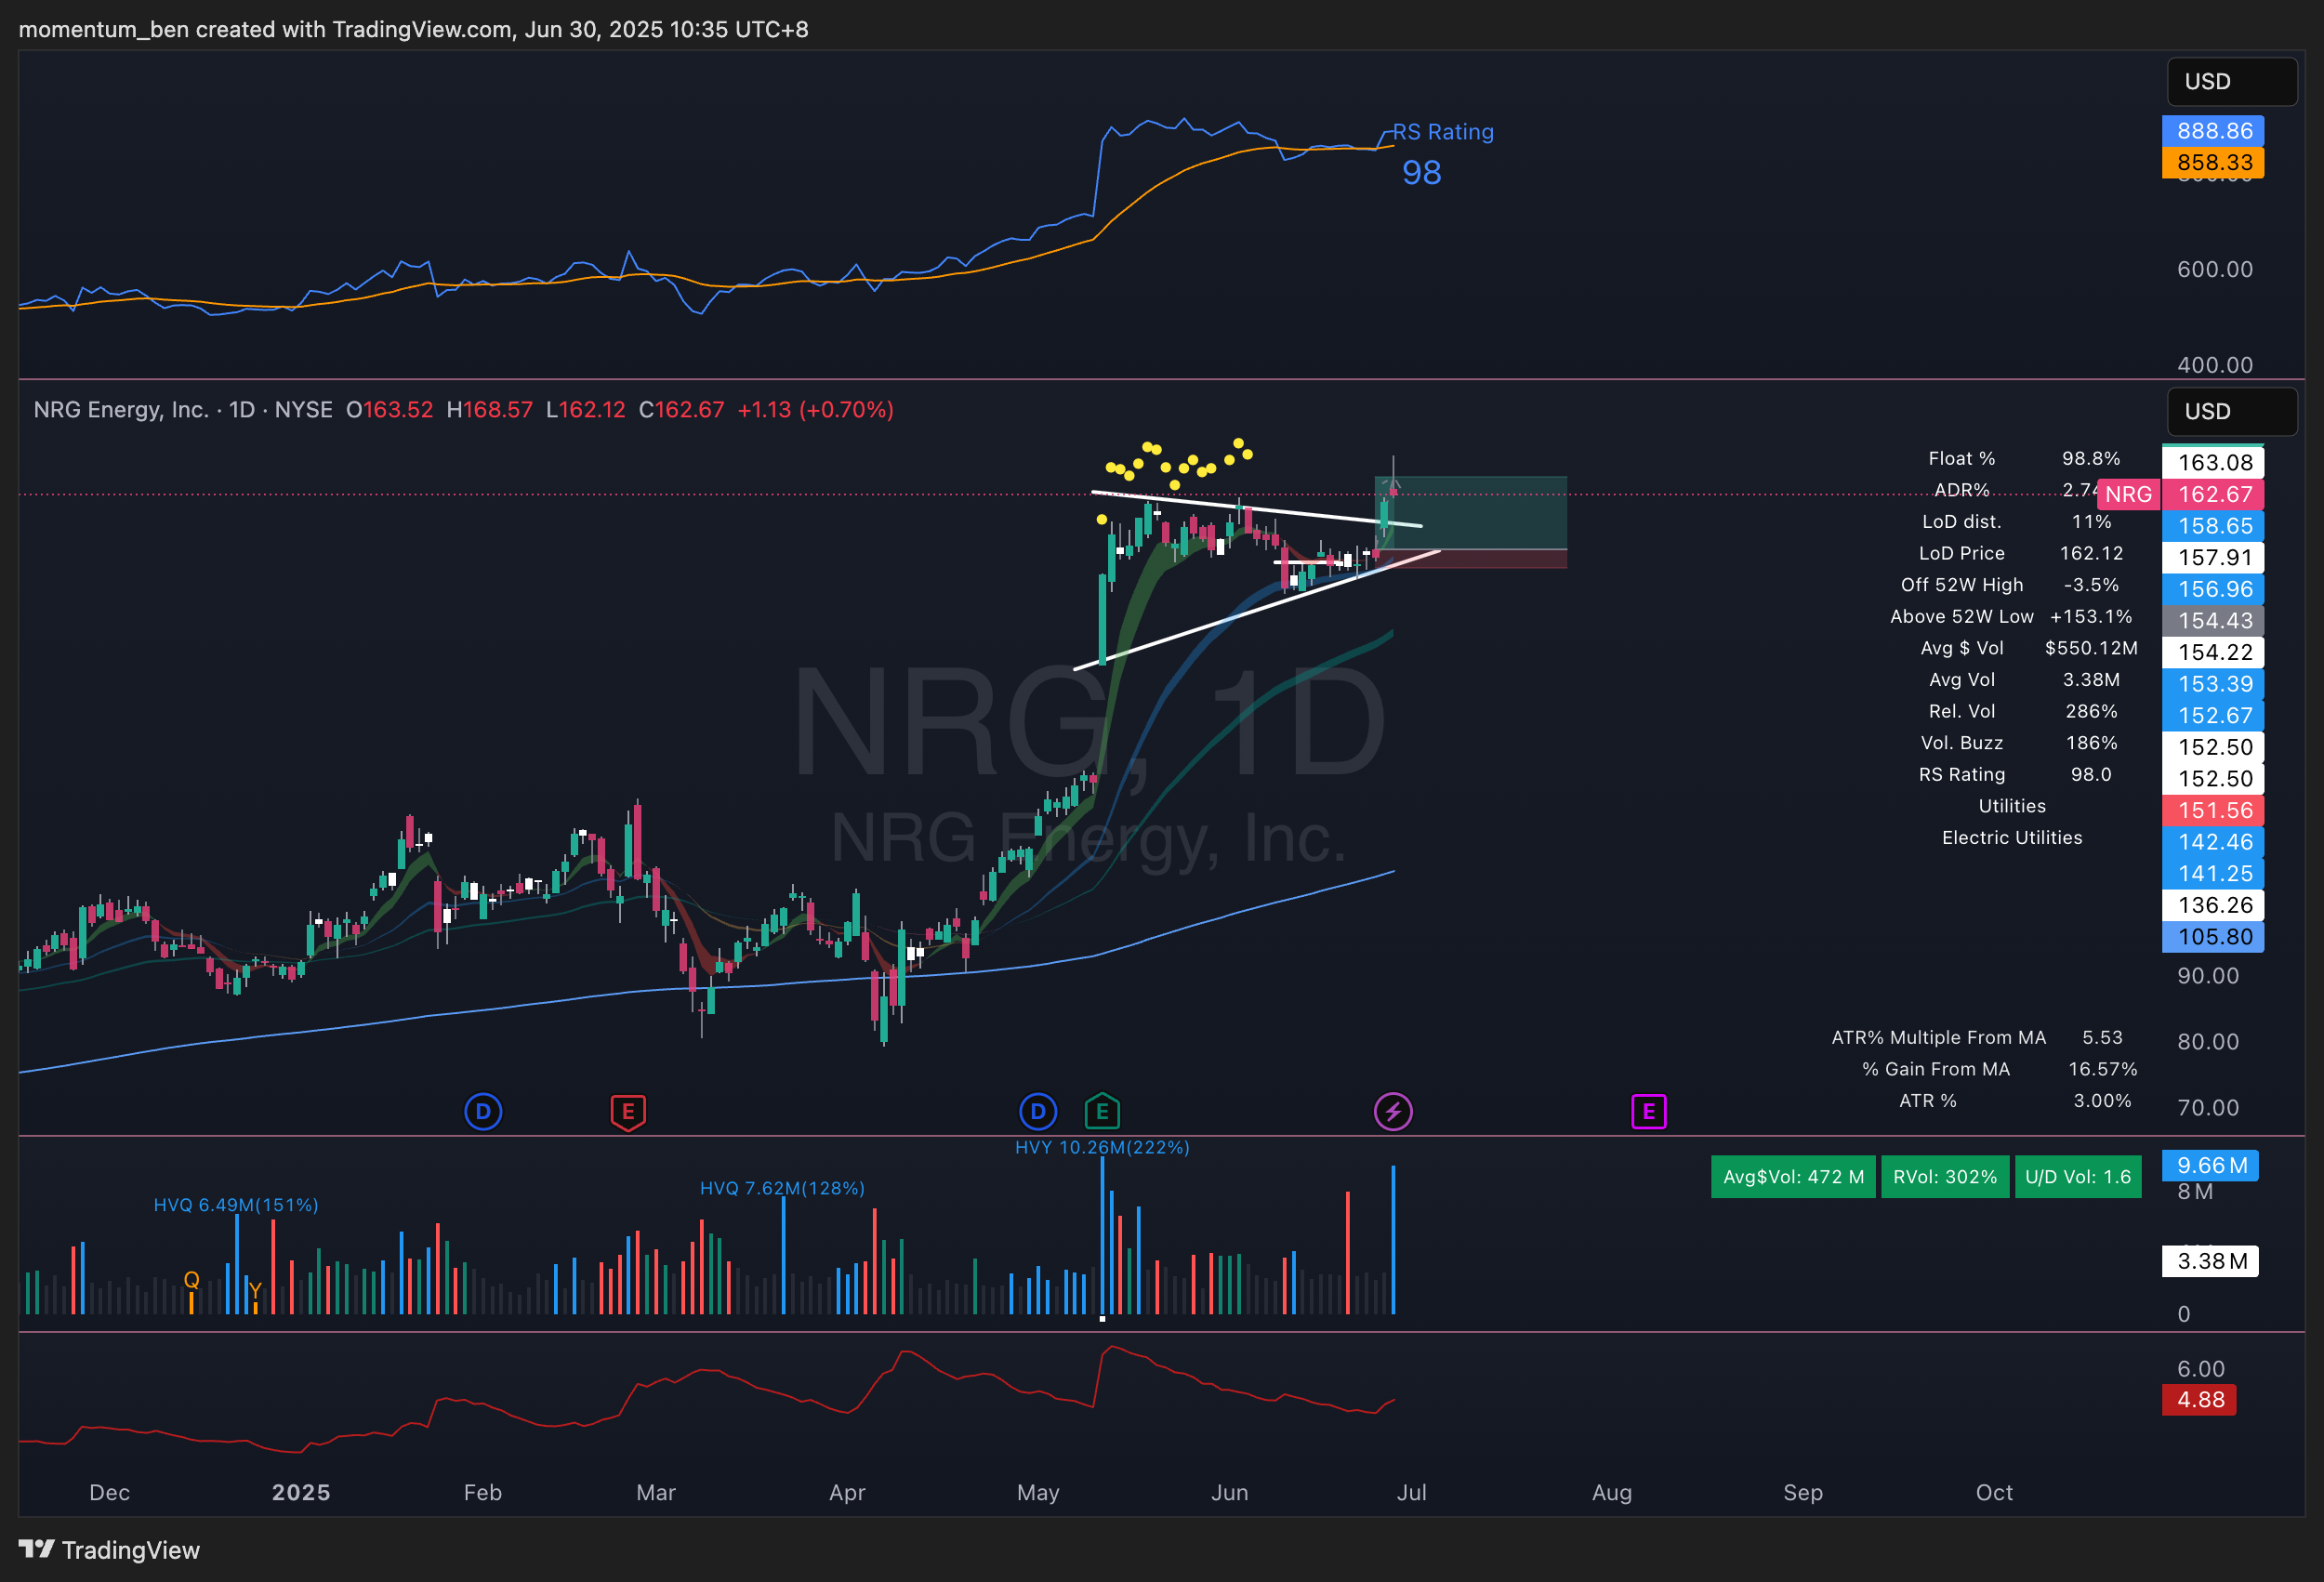The image size is (2324, 1582).
Task: Open the USD currency selector in RS pane
Action: pyautogui.click(x=2231, y=82)
